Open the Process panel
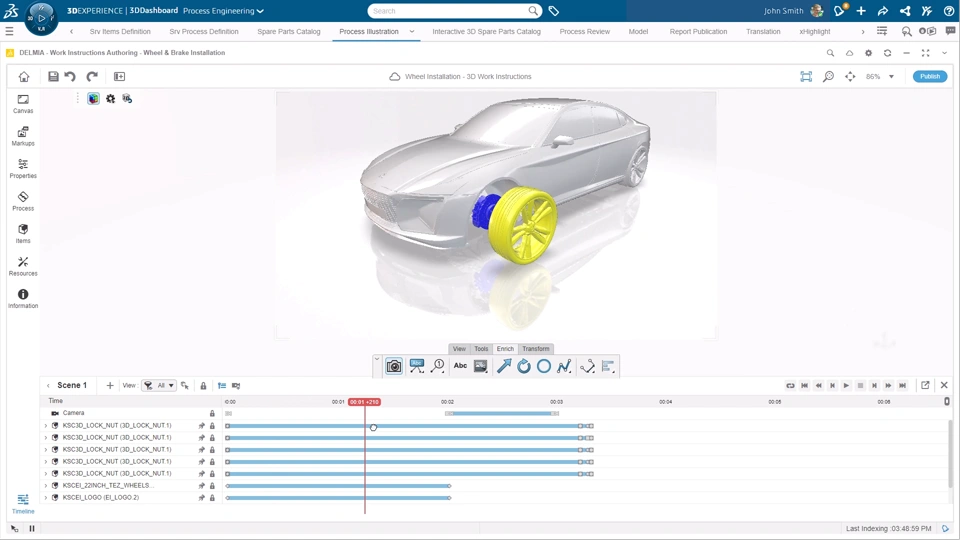Image resolution: width=960 pixels, height=540 pixels. [x=23, y=201]
